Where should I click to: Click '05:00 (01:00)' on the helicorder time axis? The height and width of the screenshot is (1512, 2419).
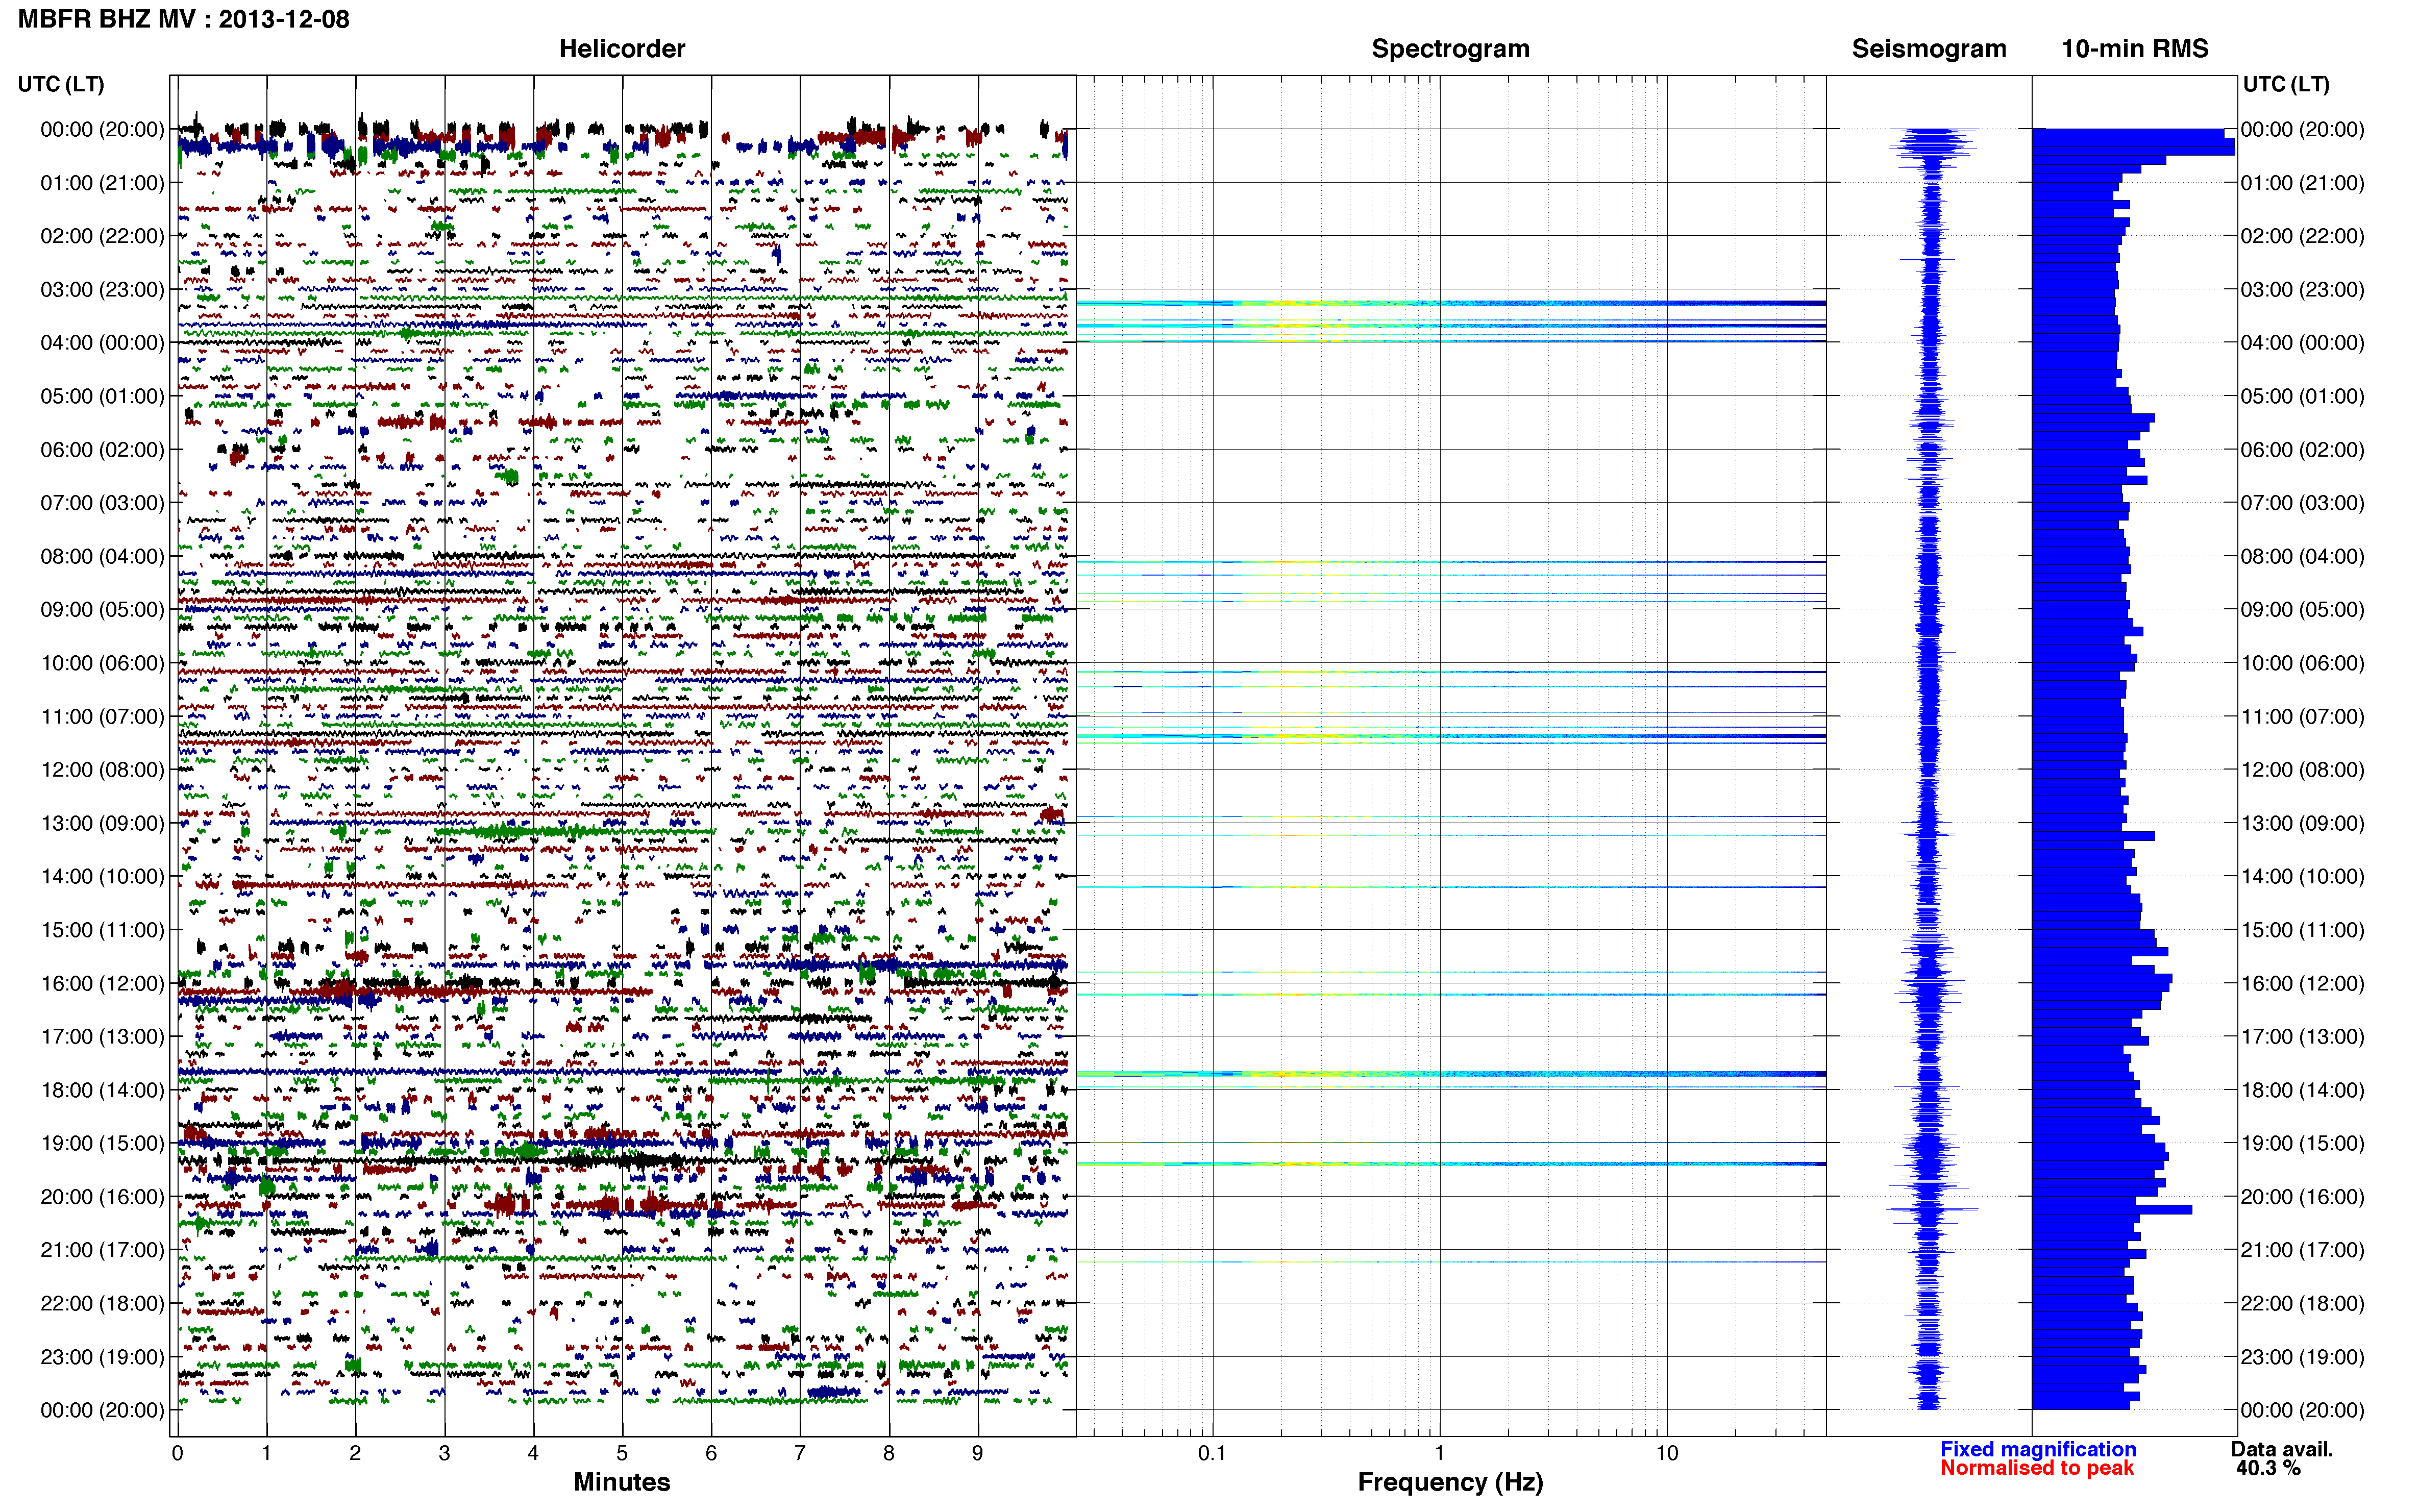pyautogui.click(x=102, y=396)
